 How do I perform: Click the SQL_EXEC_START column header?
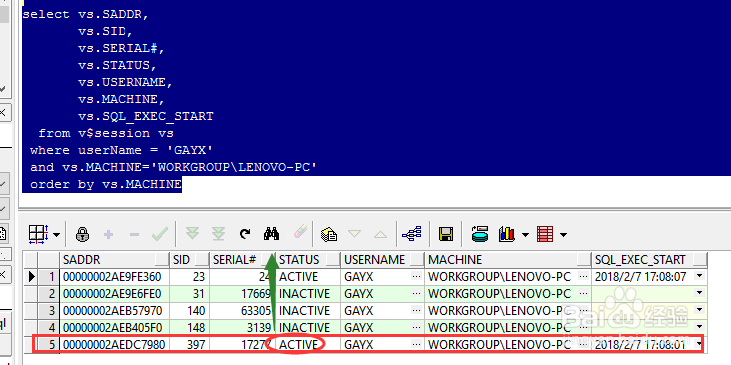point(650,260)
